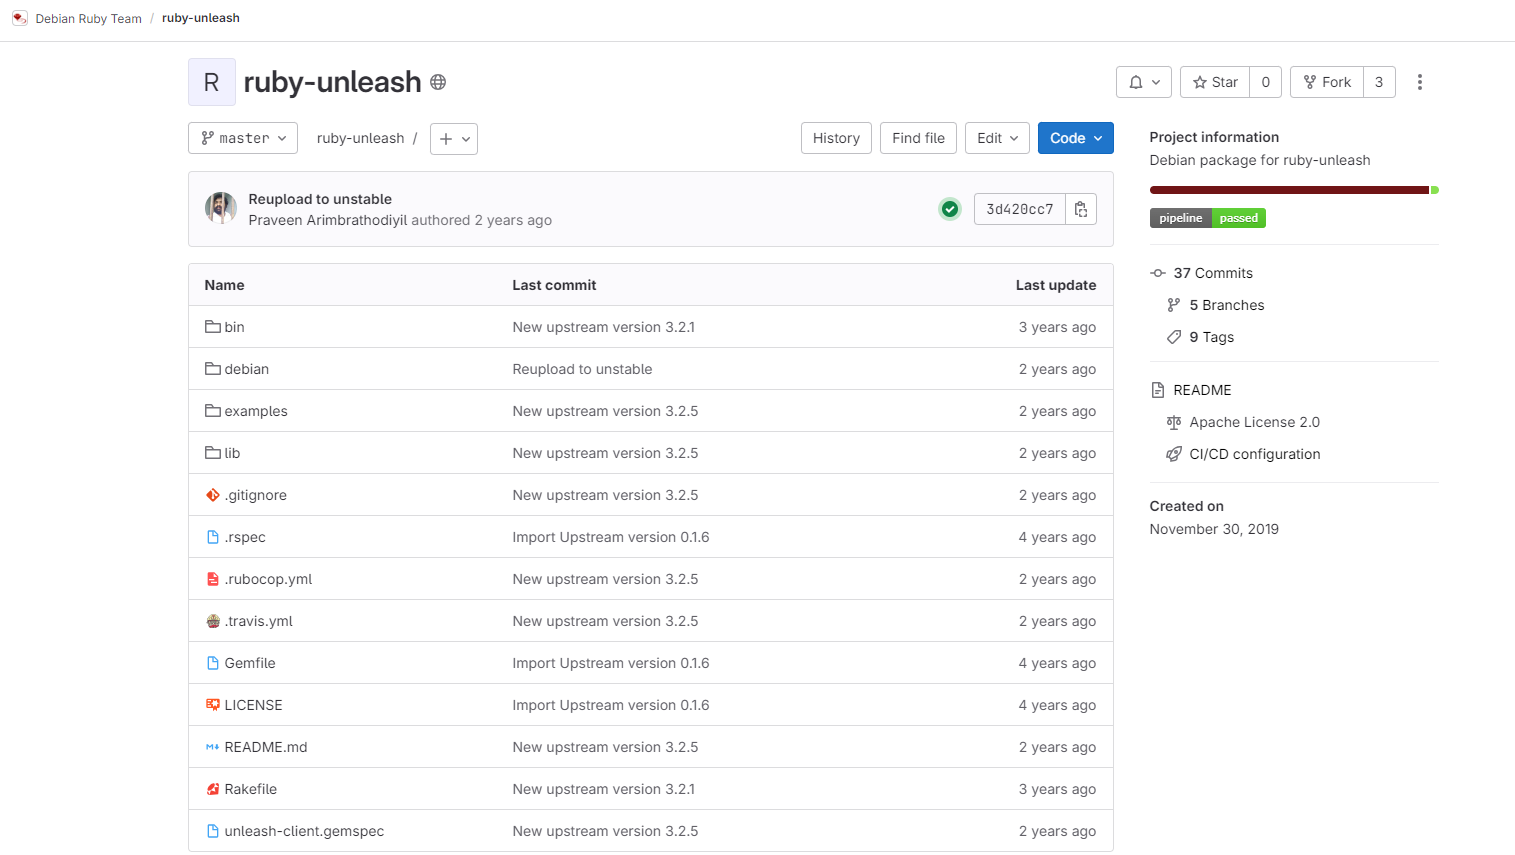Open the README link in sidebar
Image resolution: width=1515 pixels, height=855 pixels.
coord(1202,390)
